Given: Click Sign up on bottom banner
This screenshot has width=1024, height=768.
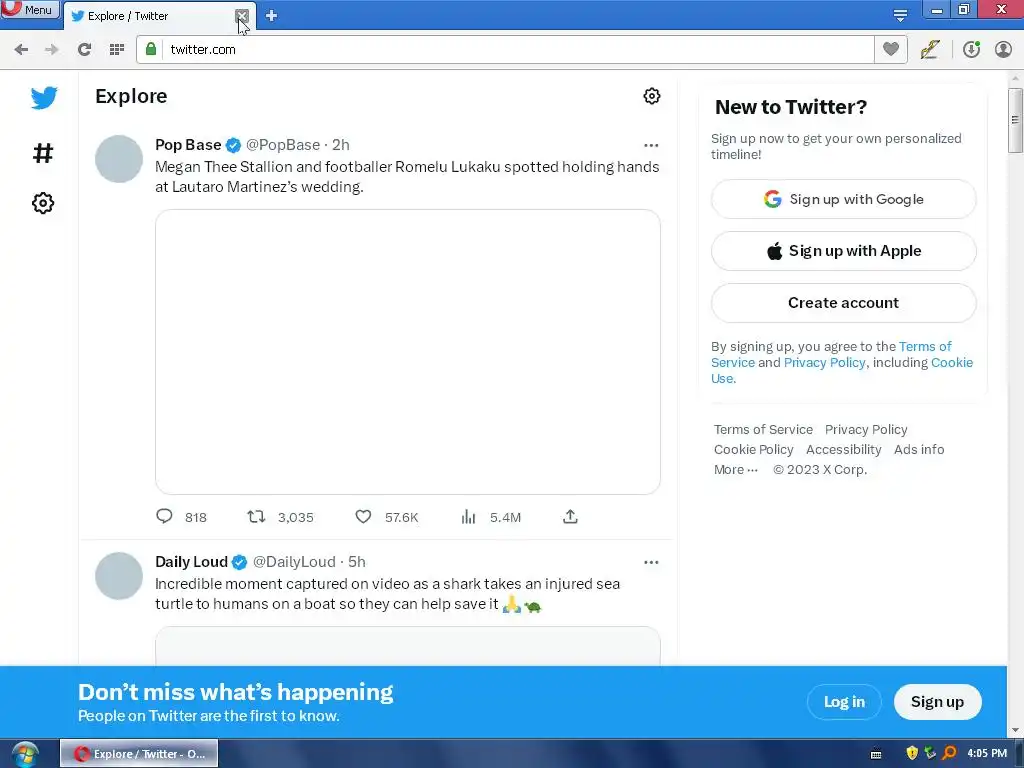Looking at the screenshot, I should [937, 702].
